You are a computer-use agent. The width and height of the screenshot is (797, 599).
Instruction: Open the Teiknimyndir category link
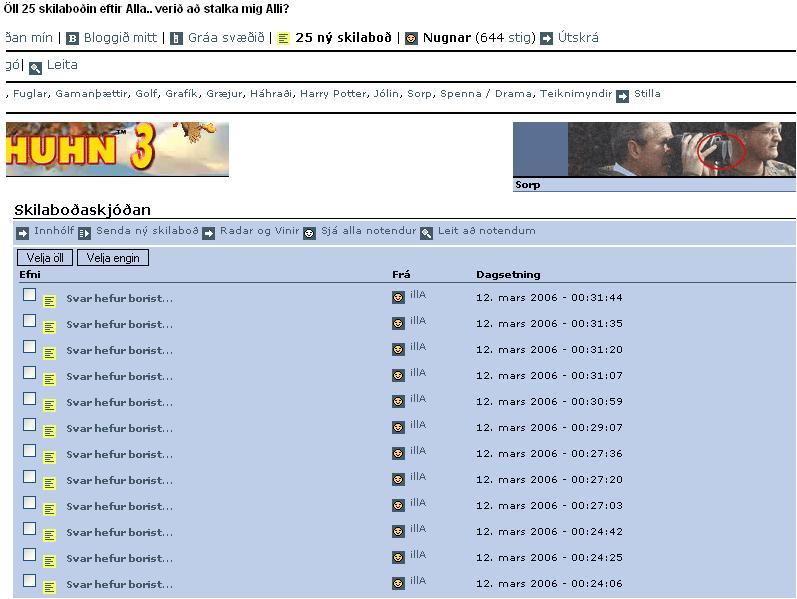576,94
